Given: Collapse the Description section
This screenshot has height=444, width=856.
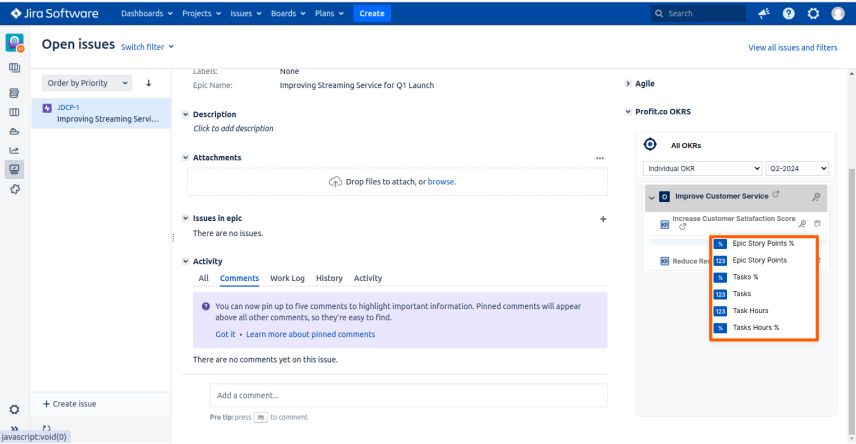Looking at the screenshot, I should click(186, 114).
